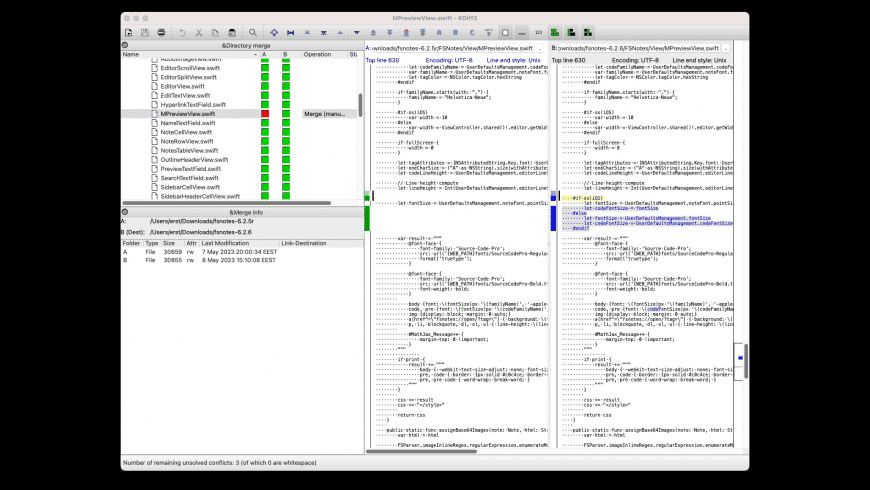
Task: Click the file A path input field
Action: point(452,48)
